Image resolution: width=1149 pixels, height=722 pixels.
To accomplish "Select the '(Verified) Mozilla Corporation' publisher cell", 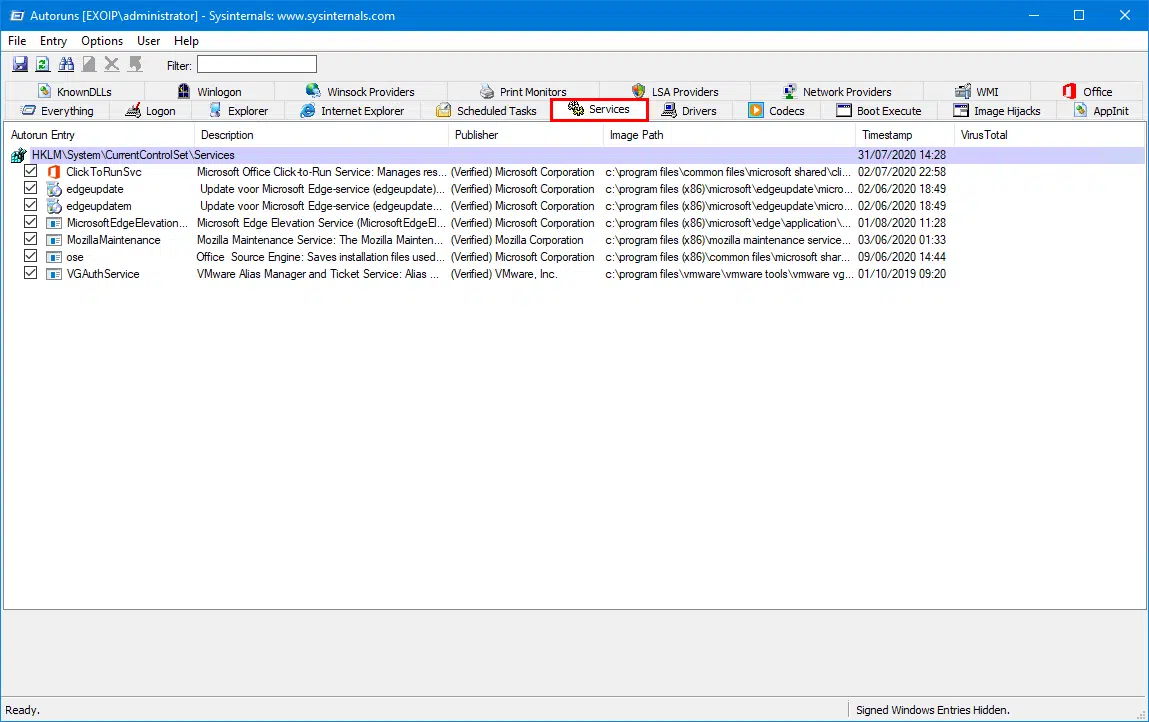I will coord(517,240).
